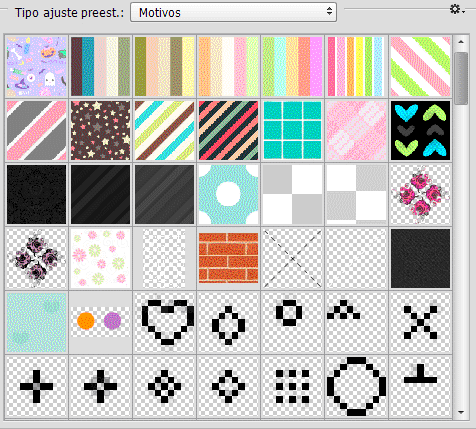This screenshot has width=476, height=429.
Task: Select the olive and peach vertical stripes pattern
Action: [x=164, y=66]
